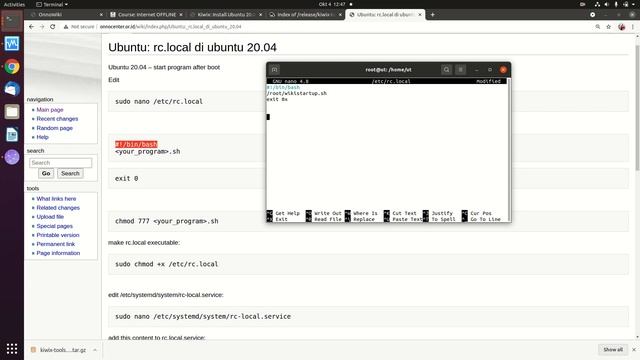
Task: Open the Random page link
Action: click(54, 128)
